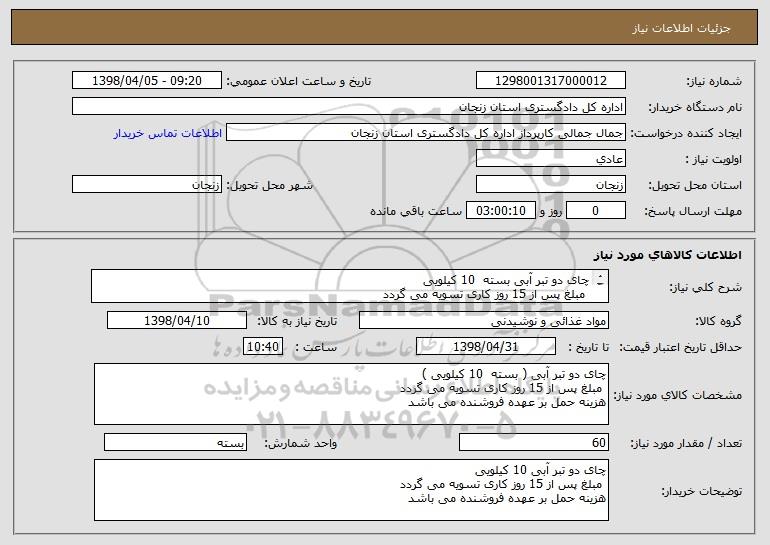Click the text ساعت باقی مانده

click(416, 211)
